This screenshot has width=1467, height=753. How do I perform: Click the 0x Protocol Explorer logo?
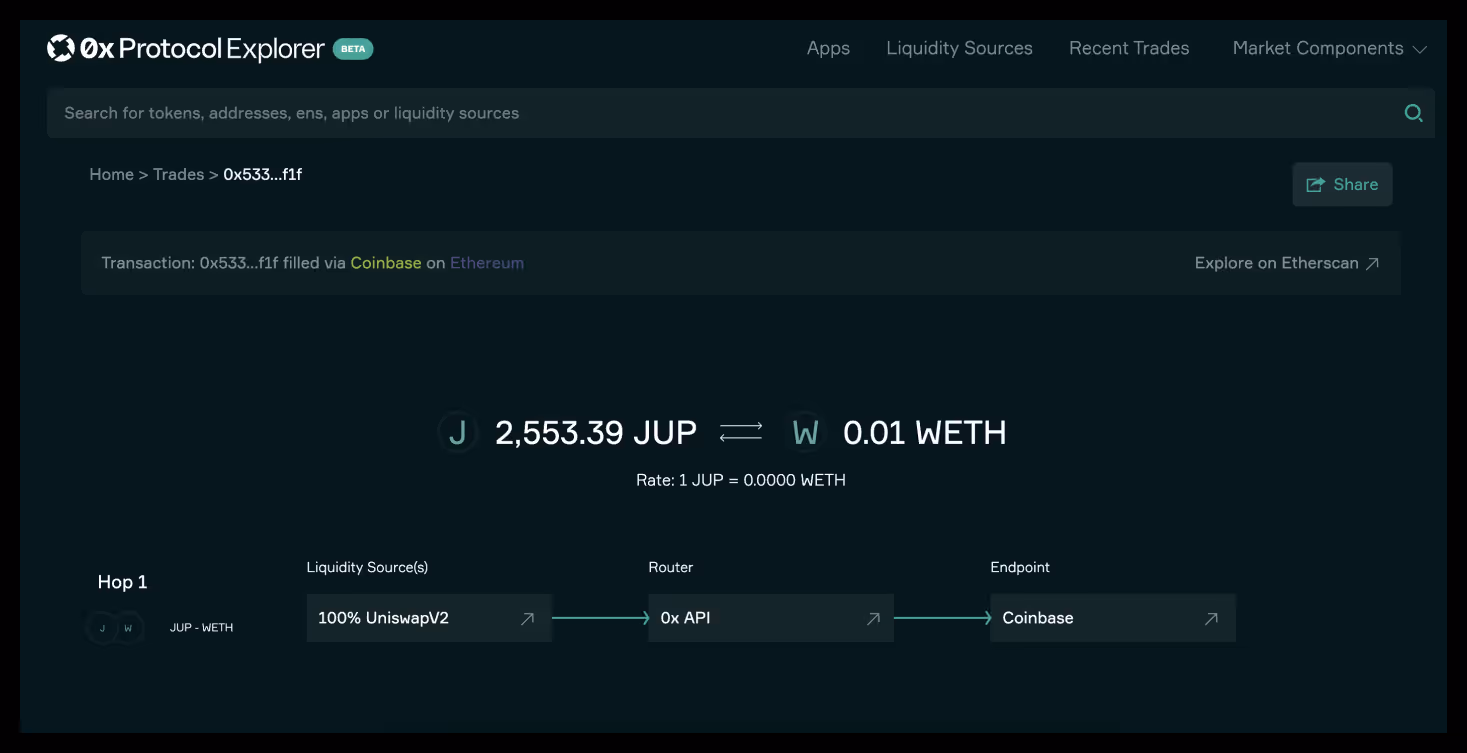[186, 48]
